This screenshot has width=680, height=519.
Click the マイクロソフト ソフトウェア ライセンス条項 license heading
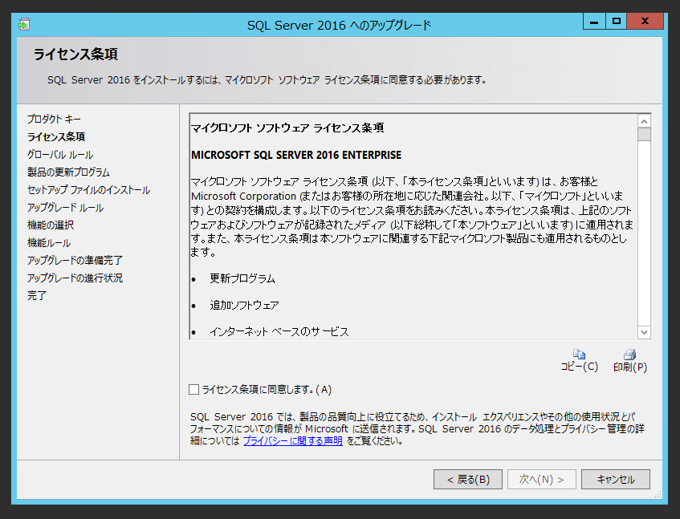287,128
